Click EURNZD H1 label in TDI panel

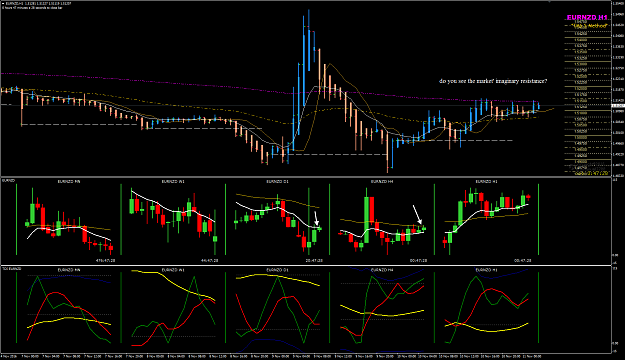pos(486,270)
